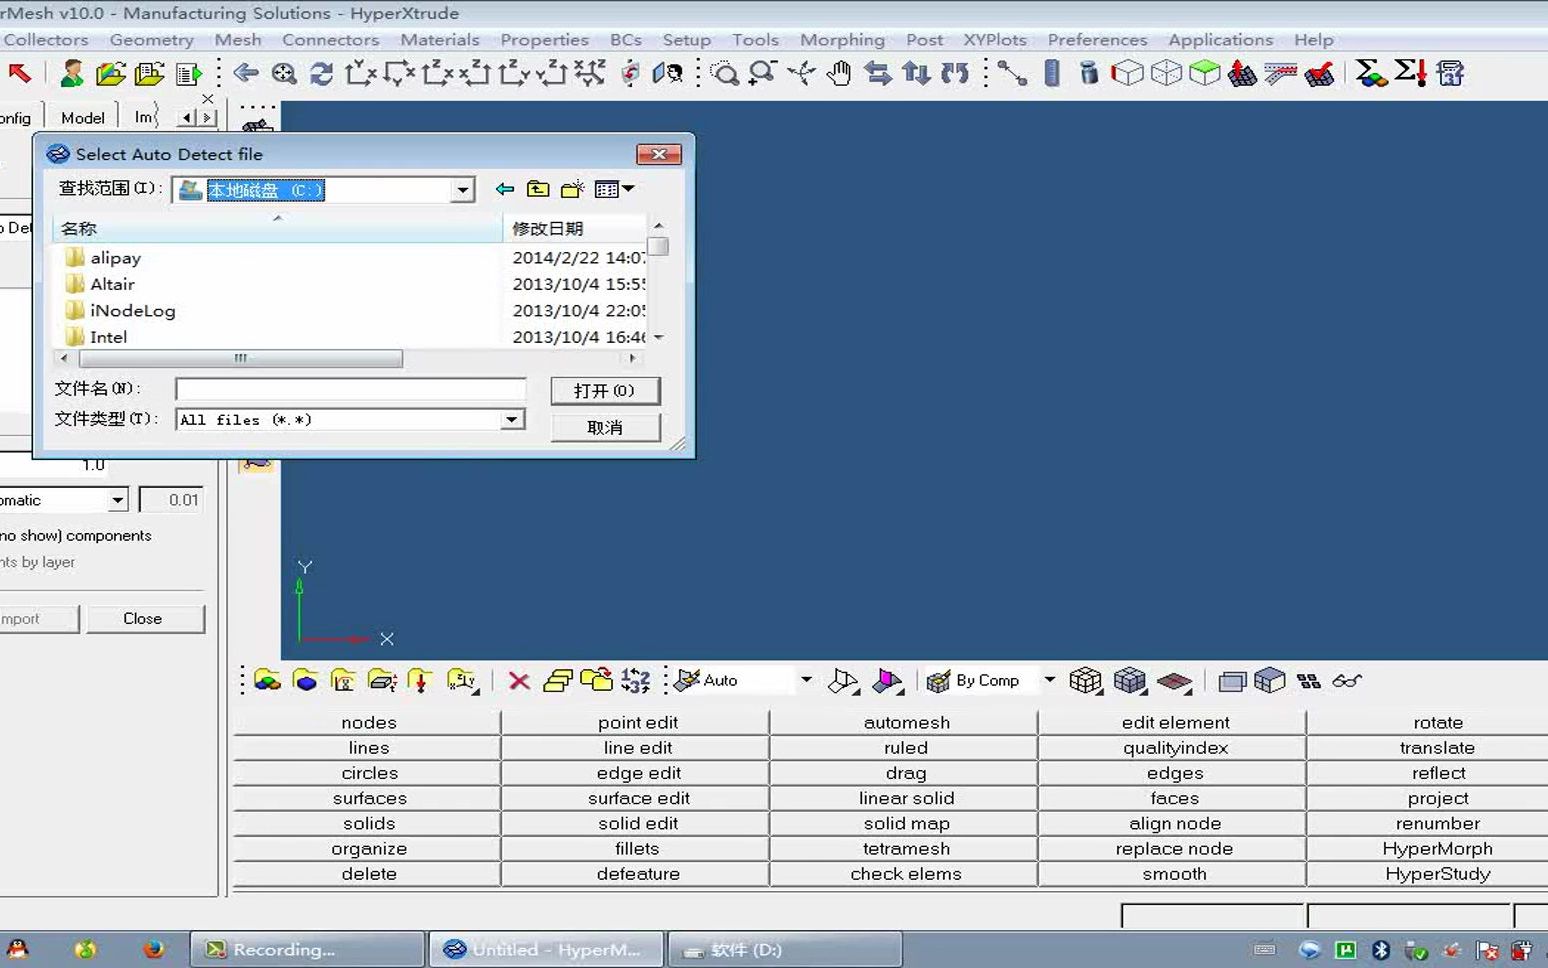The image size is (1548, 968).
Task: Open the replace node panel
Action: [x=1175, y=848]
